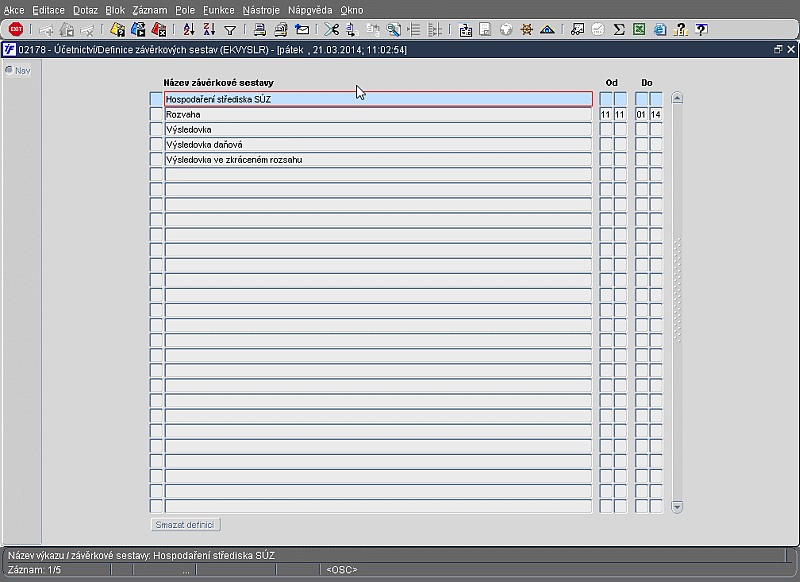
Task: Click Rozvaha's Do field containing 14
Action: pyautogui.click(x=656, y=114)
